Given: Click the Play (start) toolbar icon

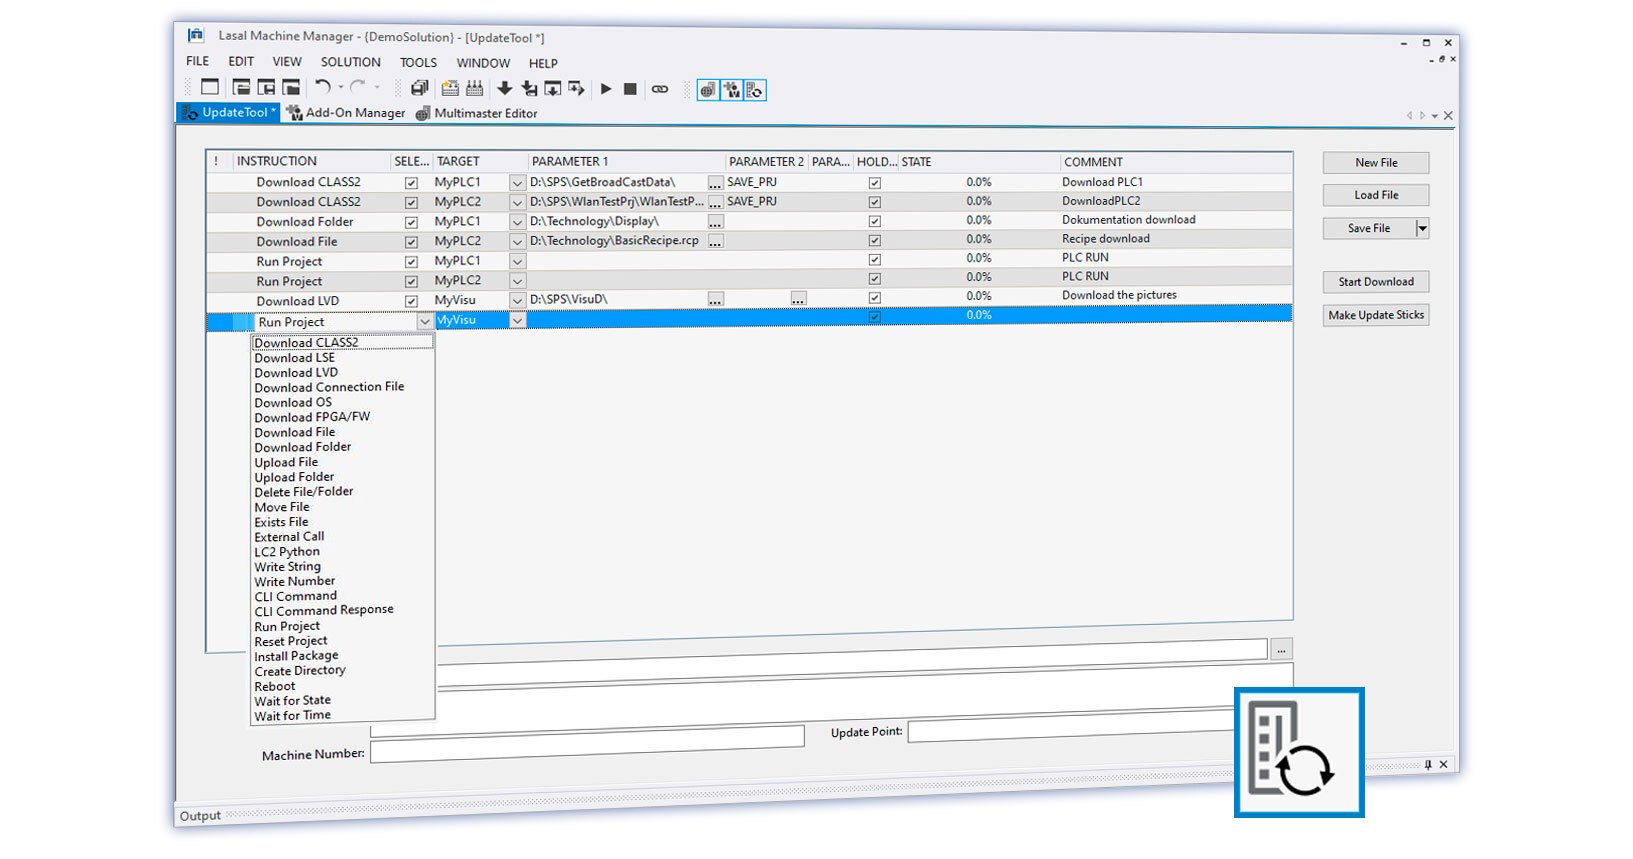Looking at the screenshot, I should coord(606,89).
